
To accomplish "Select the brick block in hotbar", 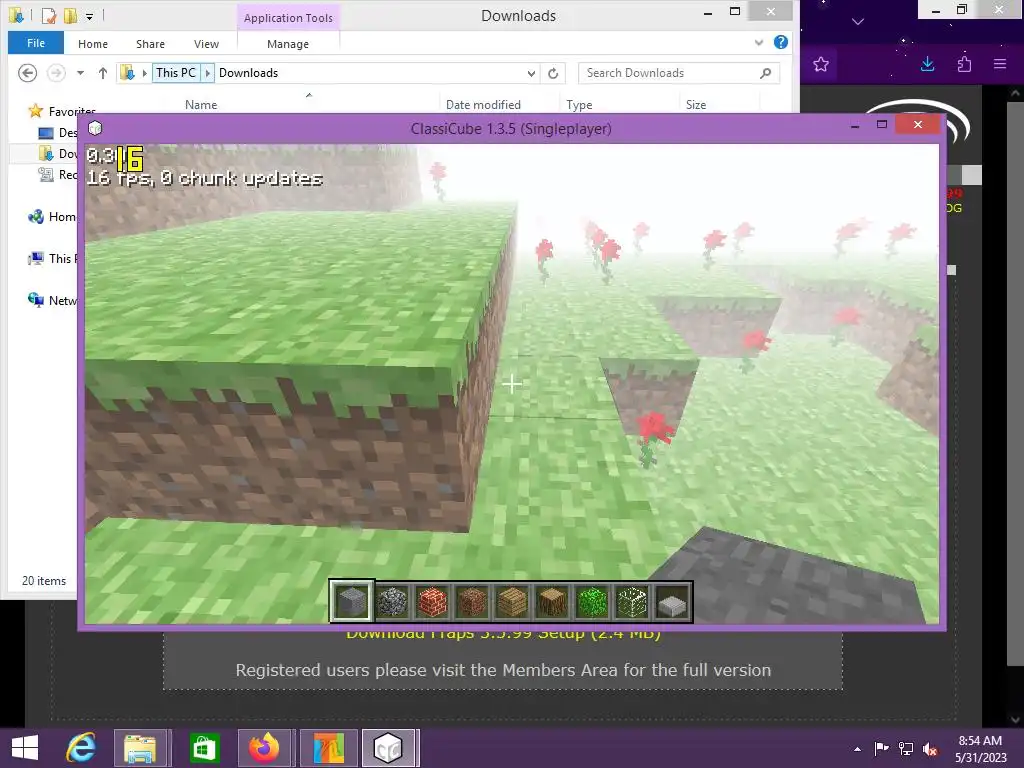I will (432, 601).
